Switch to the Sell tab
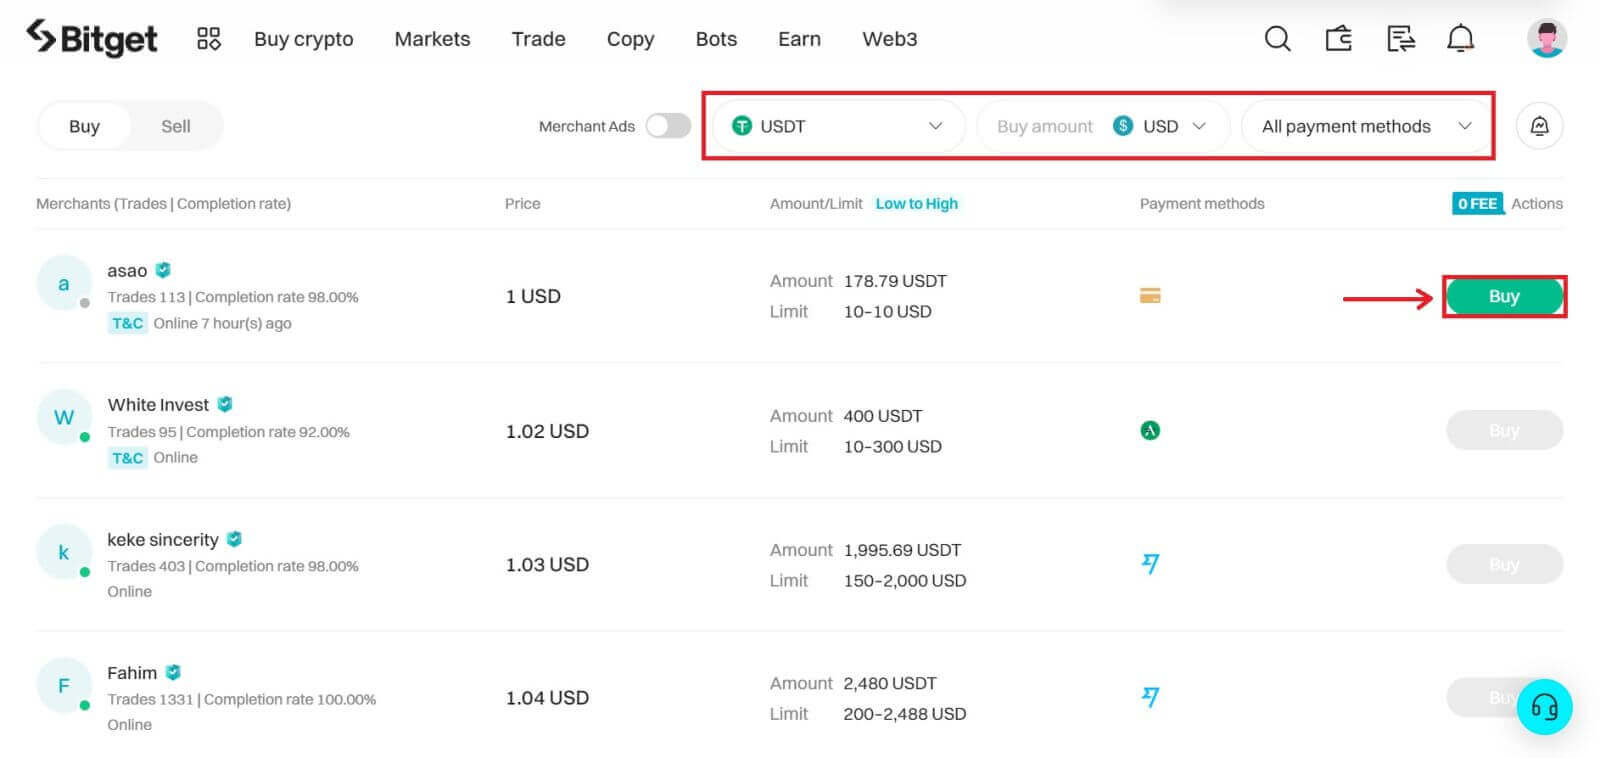The width and height of the screenshot is (1600, 758). pyautogui.click(x=175, y=126)
